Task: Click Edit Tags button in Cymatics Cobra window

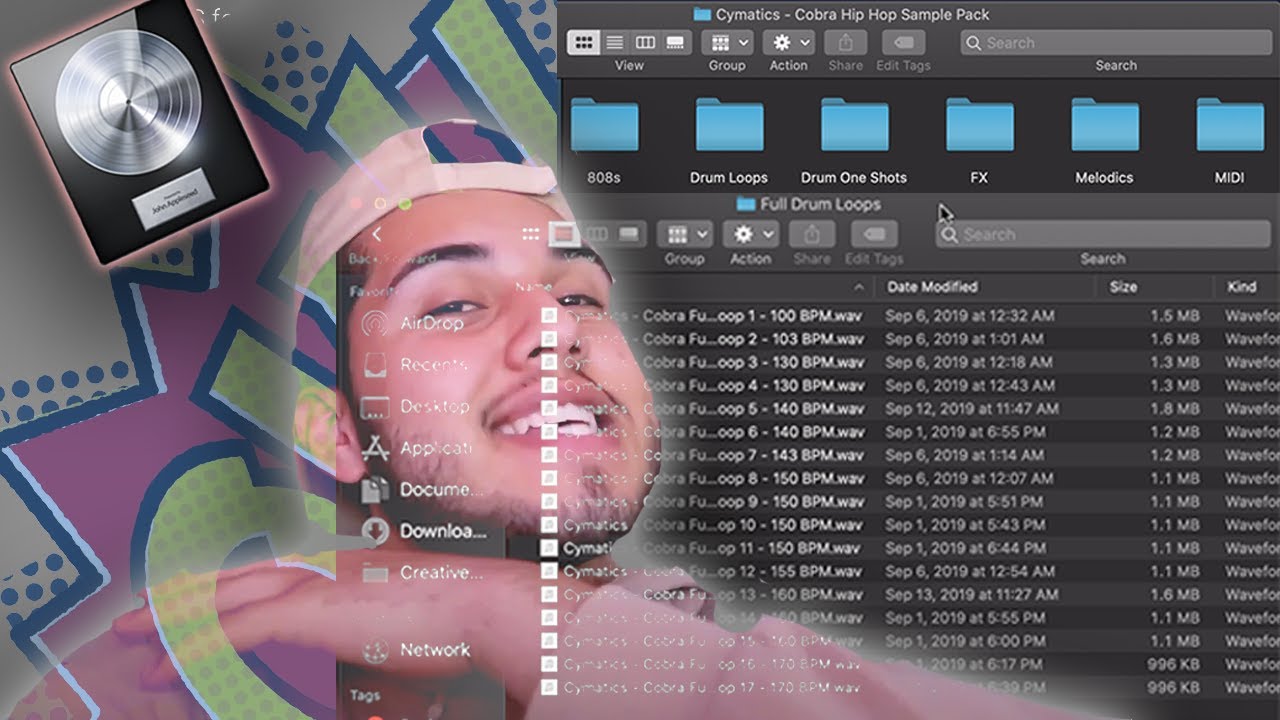Action: tap(903, 42)
